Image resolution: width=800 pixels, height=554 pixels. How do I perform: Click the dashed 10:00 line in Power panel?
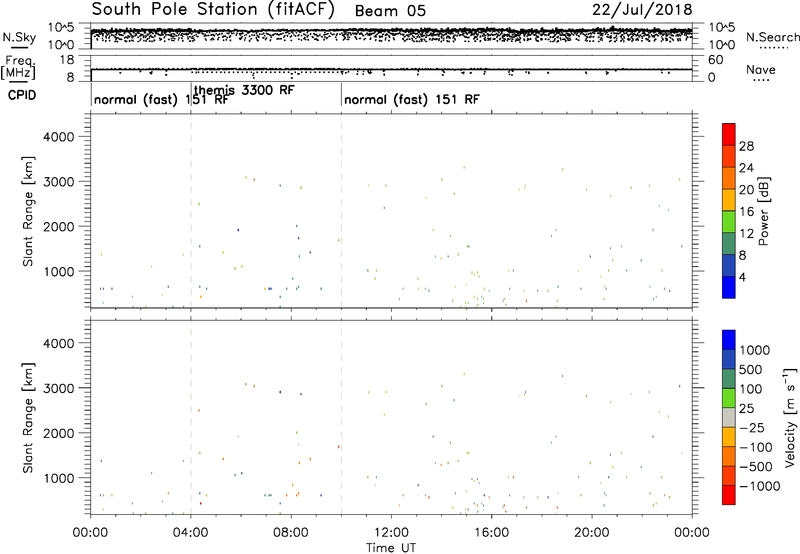[341, 210]
